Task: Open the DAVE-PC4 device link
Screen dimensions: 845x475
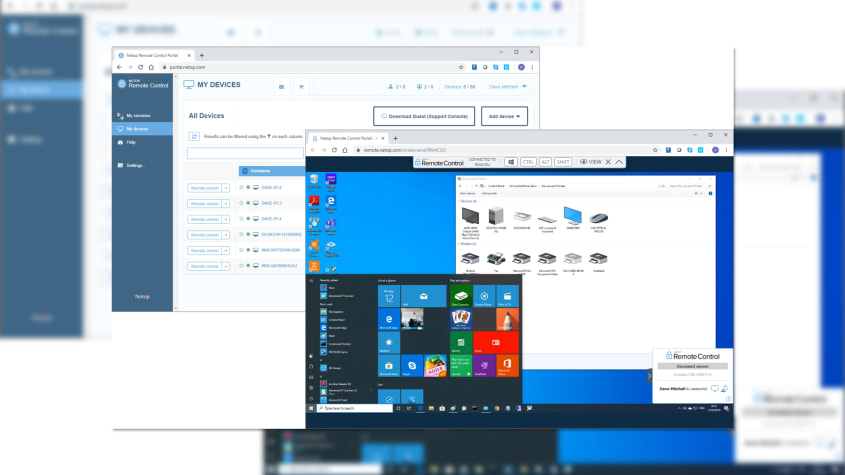Action: tap(271, 219)
